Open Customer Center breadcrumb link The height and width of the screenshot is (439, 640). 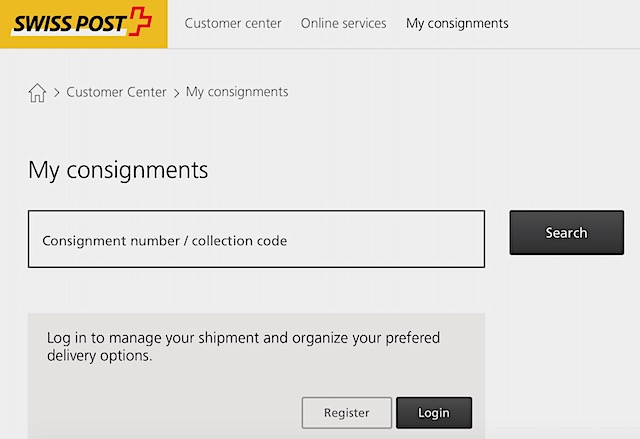coord(116,92)
